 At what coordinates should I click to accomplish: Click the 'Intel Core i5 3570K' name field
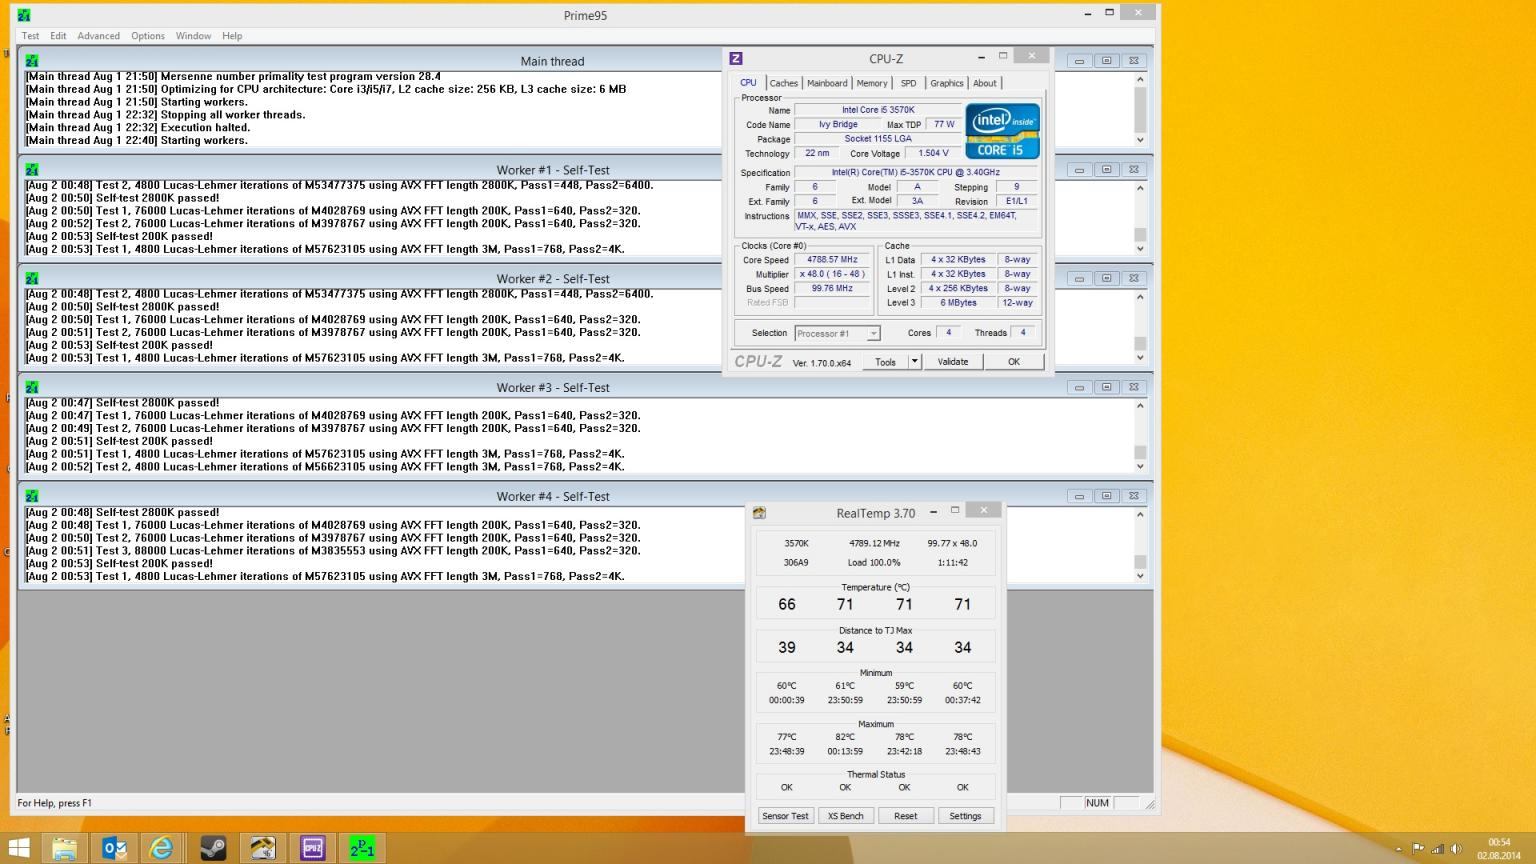pyautogui.click(x=878, y=110)
